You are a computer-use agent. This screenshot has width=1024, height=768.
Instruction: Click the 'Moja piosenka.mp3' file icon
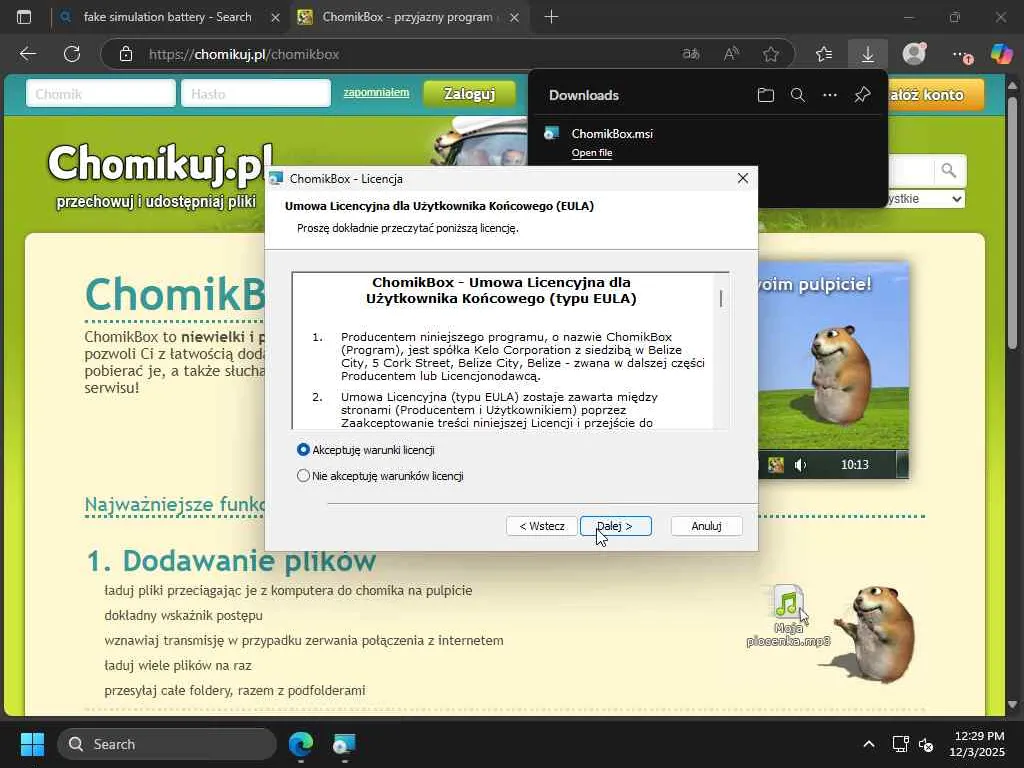tap(788, 616)
